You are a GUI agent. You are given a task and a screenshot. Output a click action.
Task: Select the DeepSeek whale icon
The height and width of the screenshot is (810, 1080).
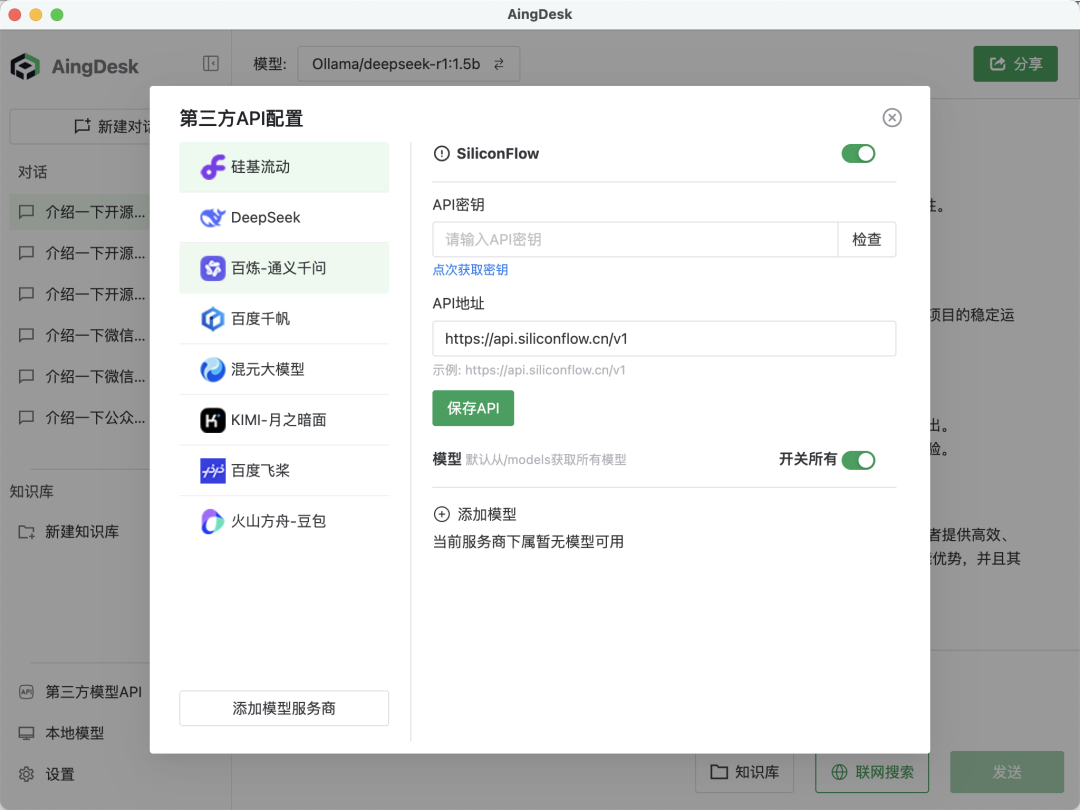click(213, 218)
